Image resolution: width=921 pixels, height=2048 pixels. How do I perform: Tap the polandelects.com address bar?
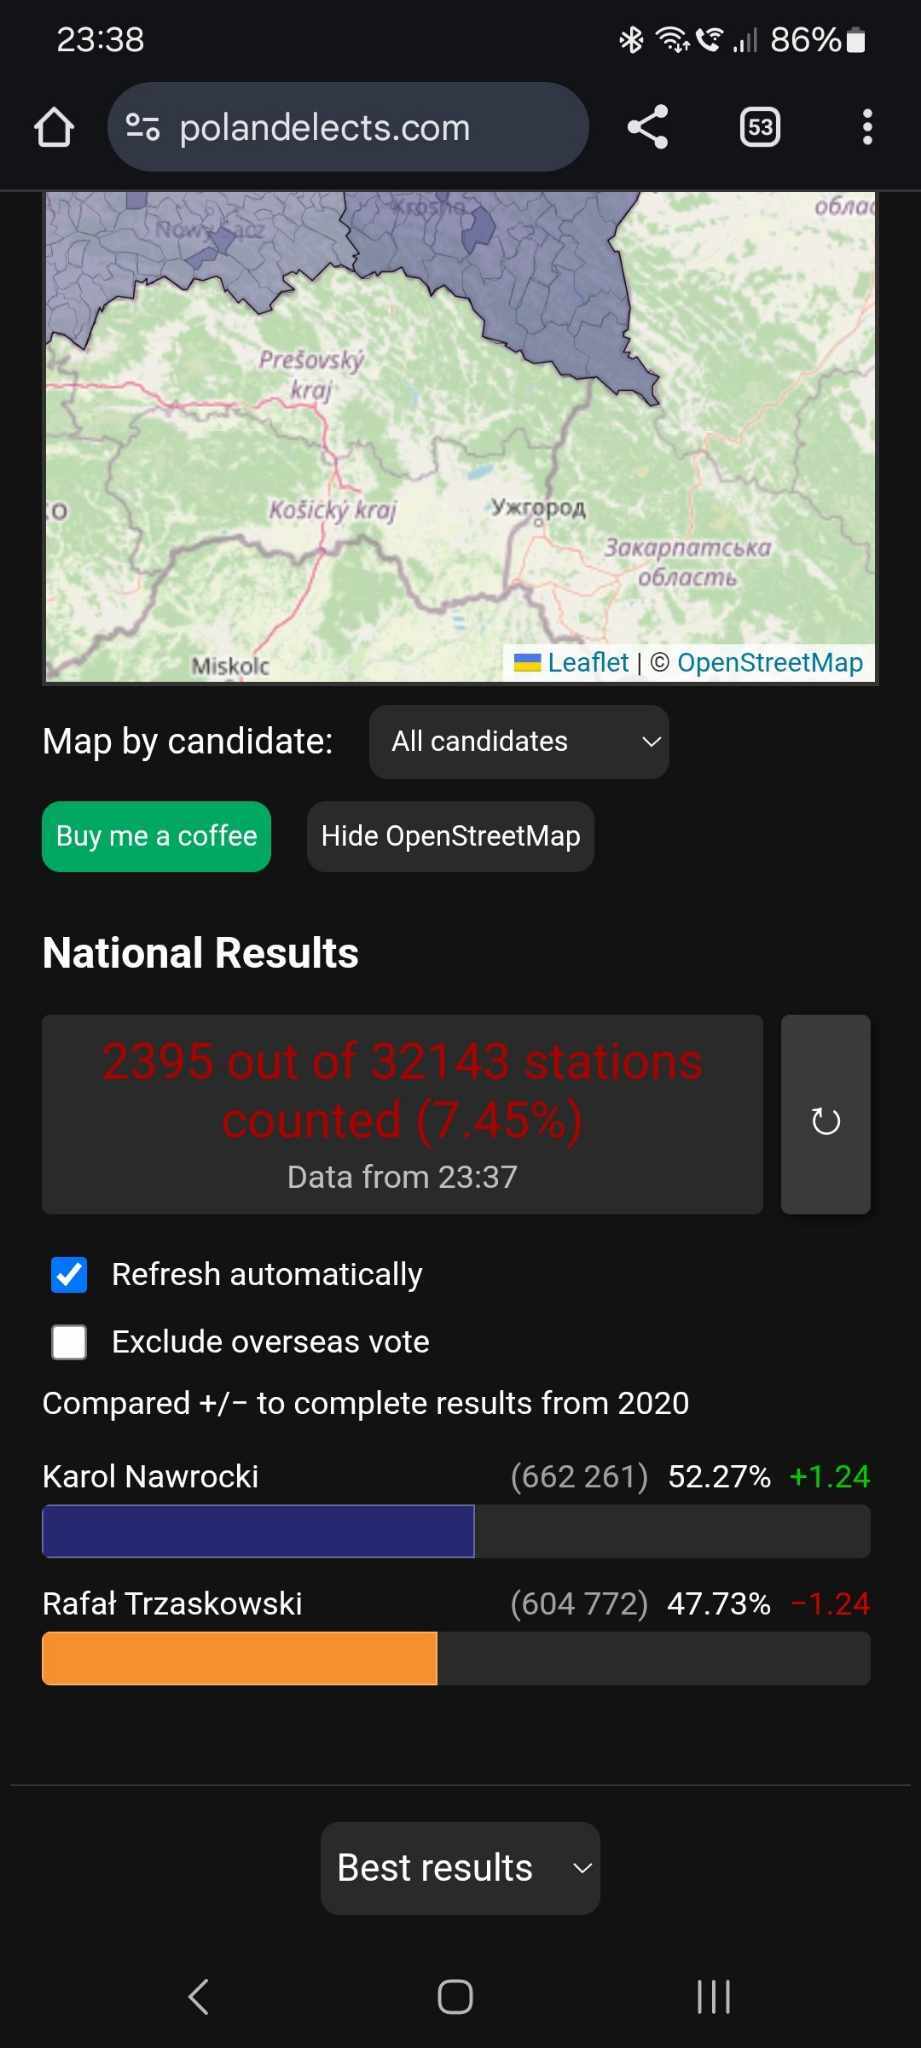coord(350,128)
